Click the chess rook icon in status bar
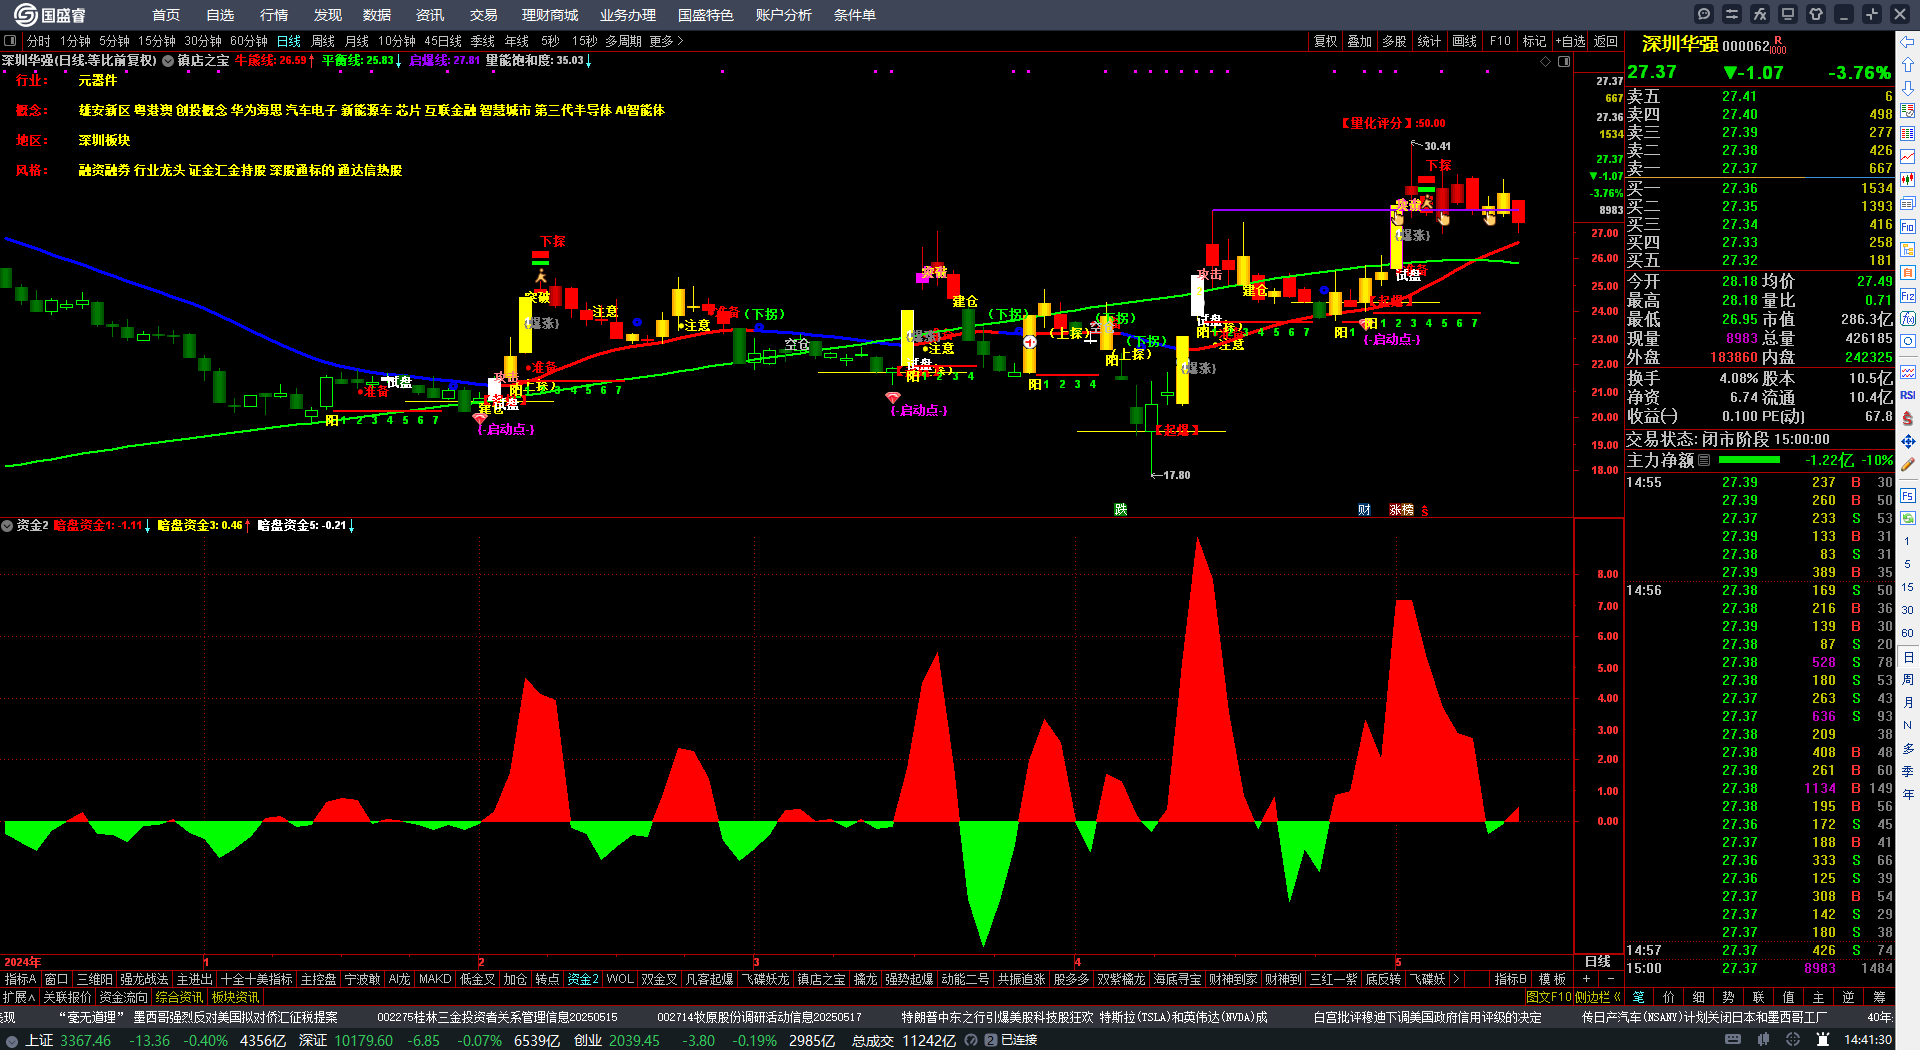 point(1823,1040)
